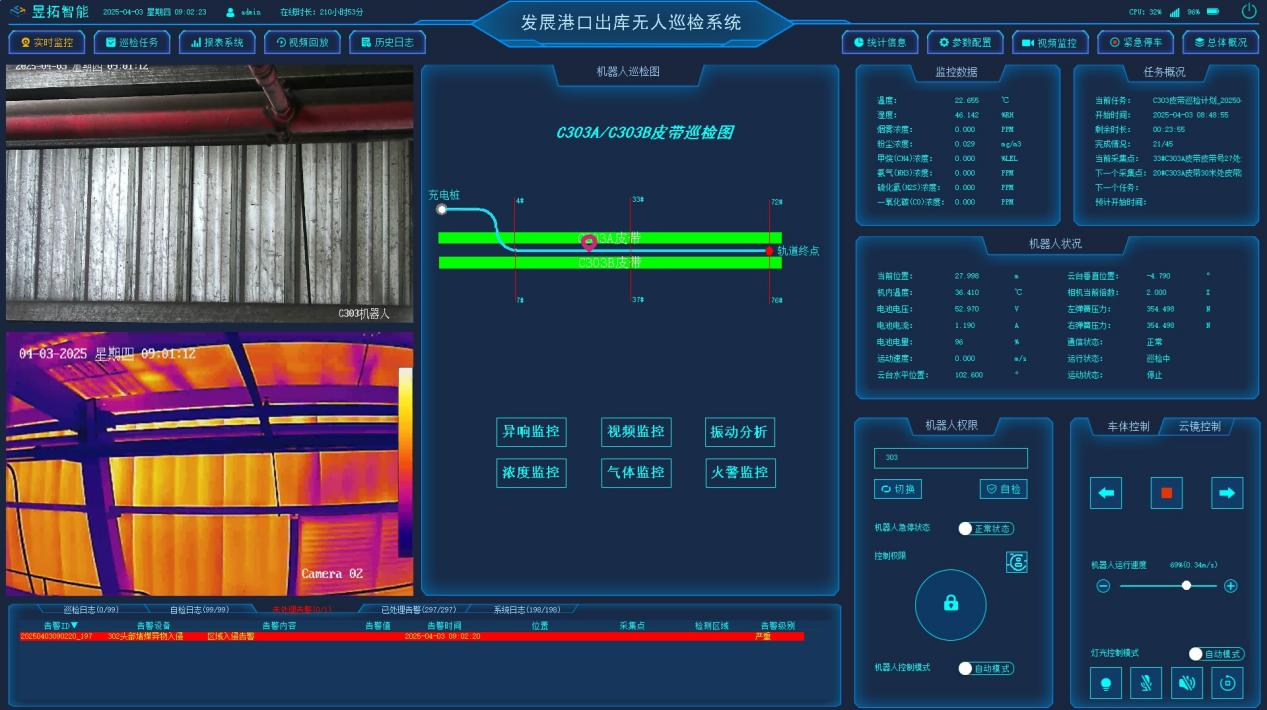Mute the robot speaker icon

[1186, 683]
